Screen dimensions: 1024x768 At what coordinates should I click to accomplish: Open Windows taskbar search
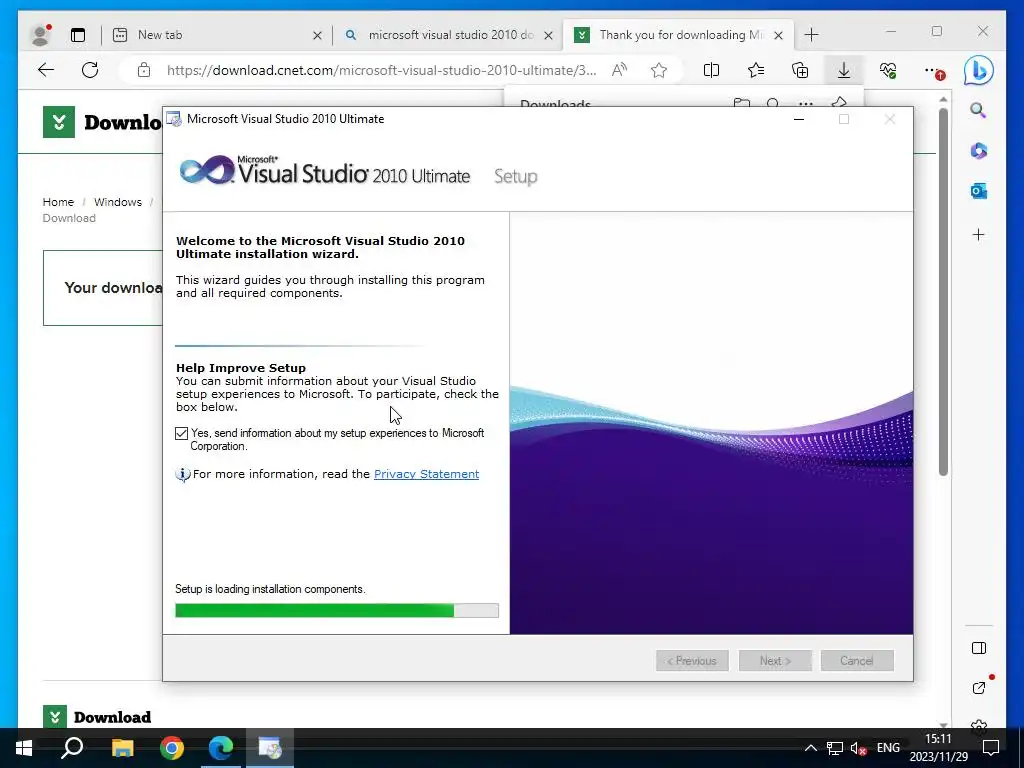click(72, 748)
